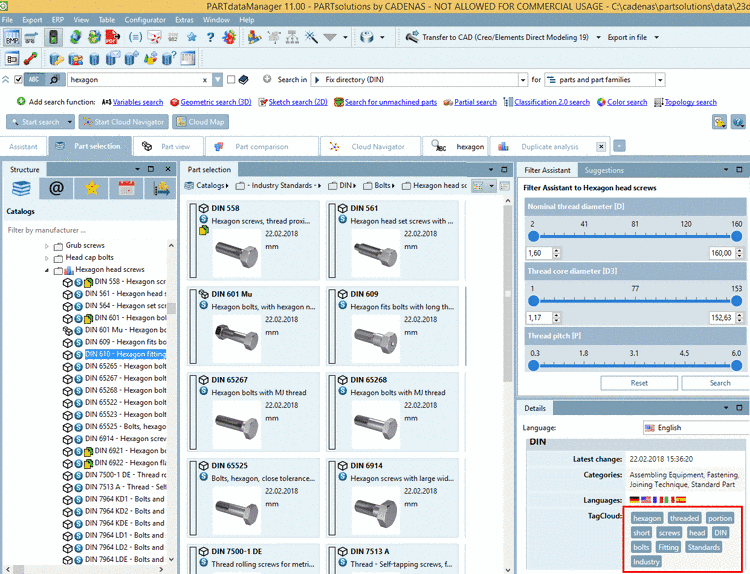Click the Cloud Map button
750x574 pixels.
(x=199, y=122)
